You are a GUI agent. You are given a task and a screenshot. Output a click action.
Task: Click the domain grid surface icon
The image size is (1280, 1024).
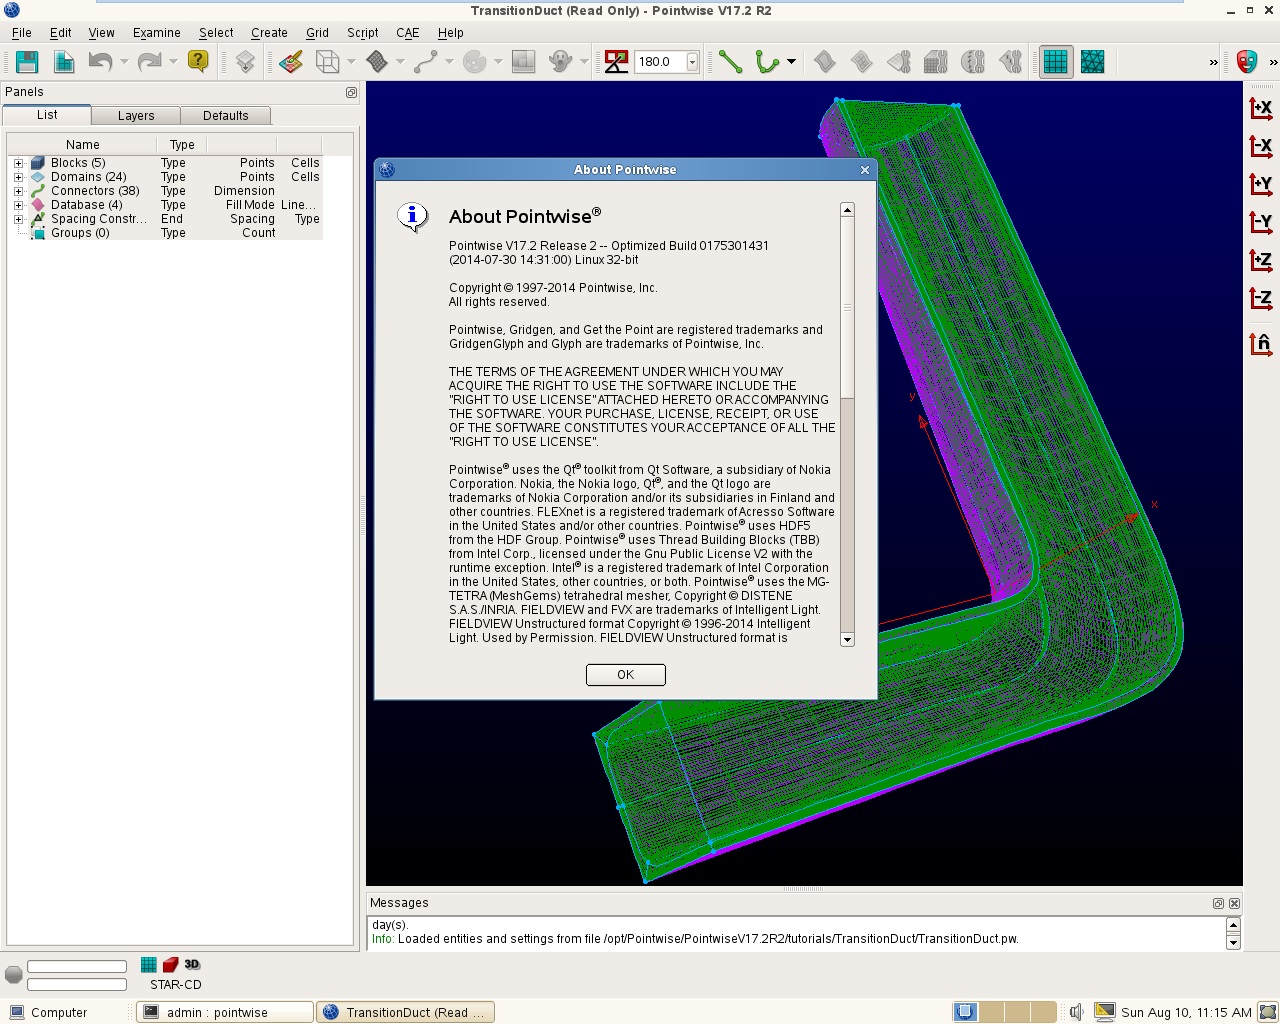click(x=377, y=62)
